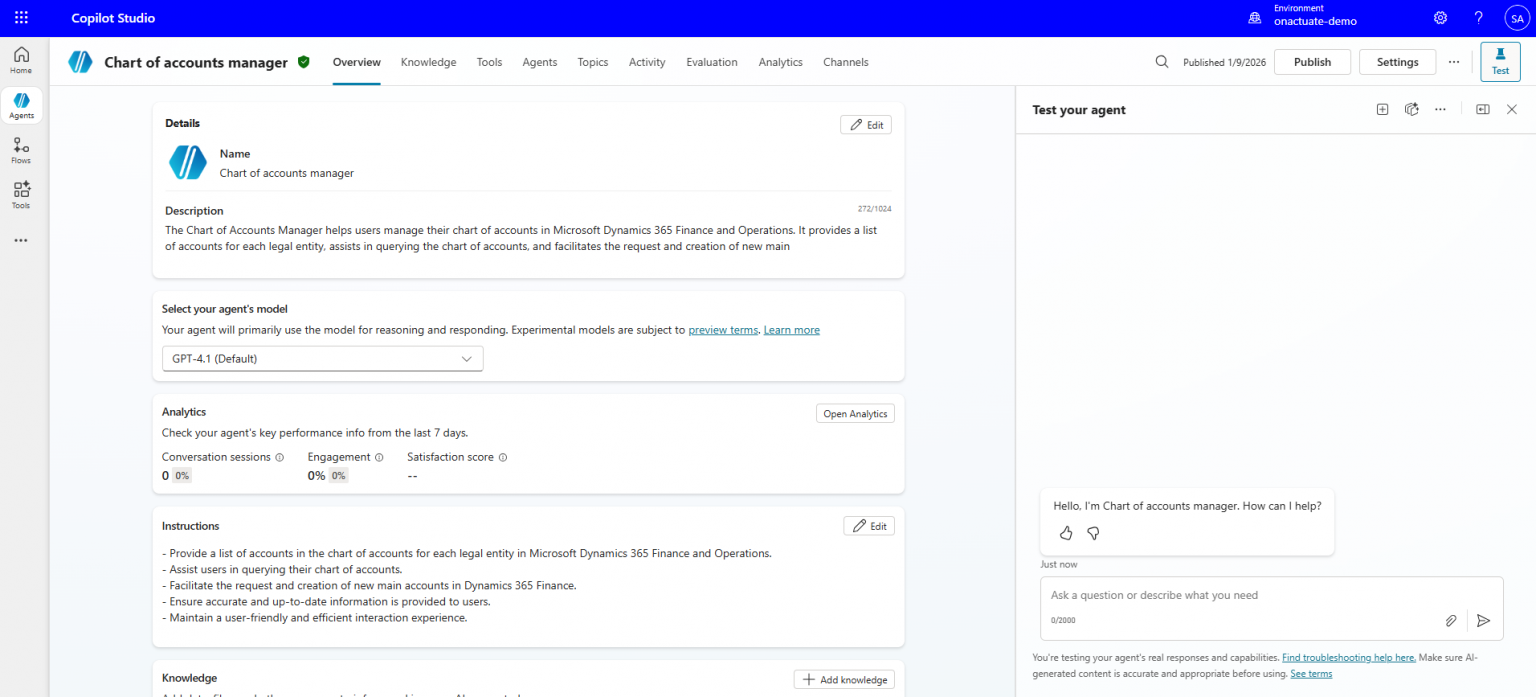Click the agent logo beside title

tap(80, 62)
